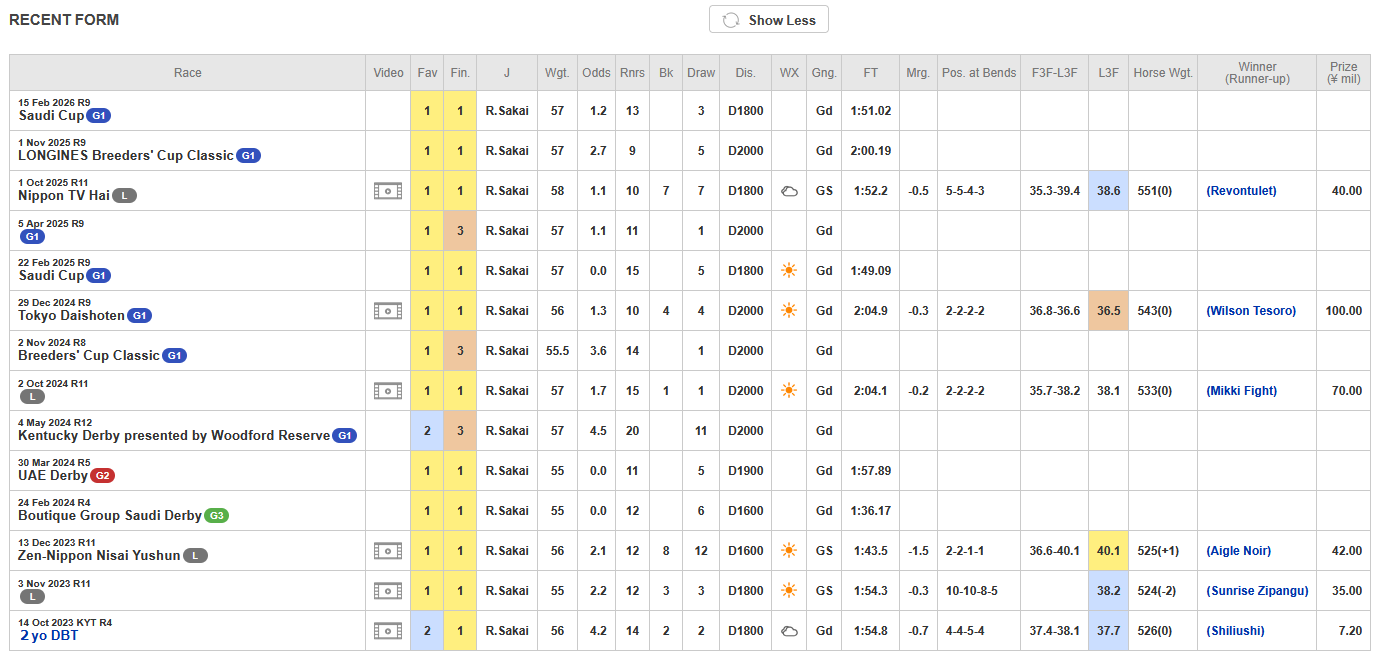1382x657 pixels.
Task: Click the Odds column header
Action: tap(596, 73)
